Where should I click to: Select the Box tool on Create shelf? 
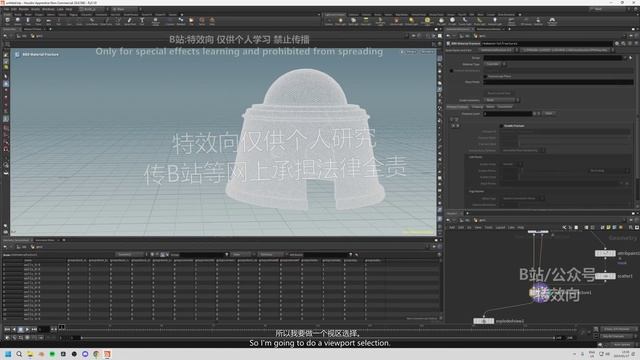pyautogui.click(x=8, y=21)
